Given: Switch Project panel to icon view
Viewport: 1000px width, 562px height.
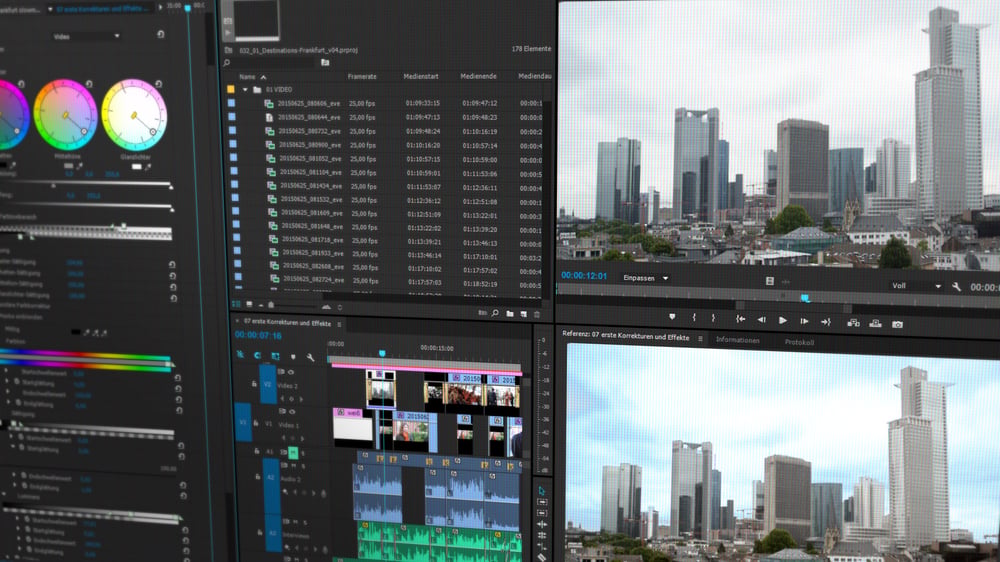Looking at the screenshot, I should tap(249, 305).
